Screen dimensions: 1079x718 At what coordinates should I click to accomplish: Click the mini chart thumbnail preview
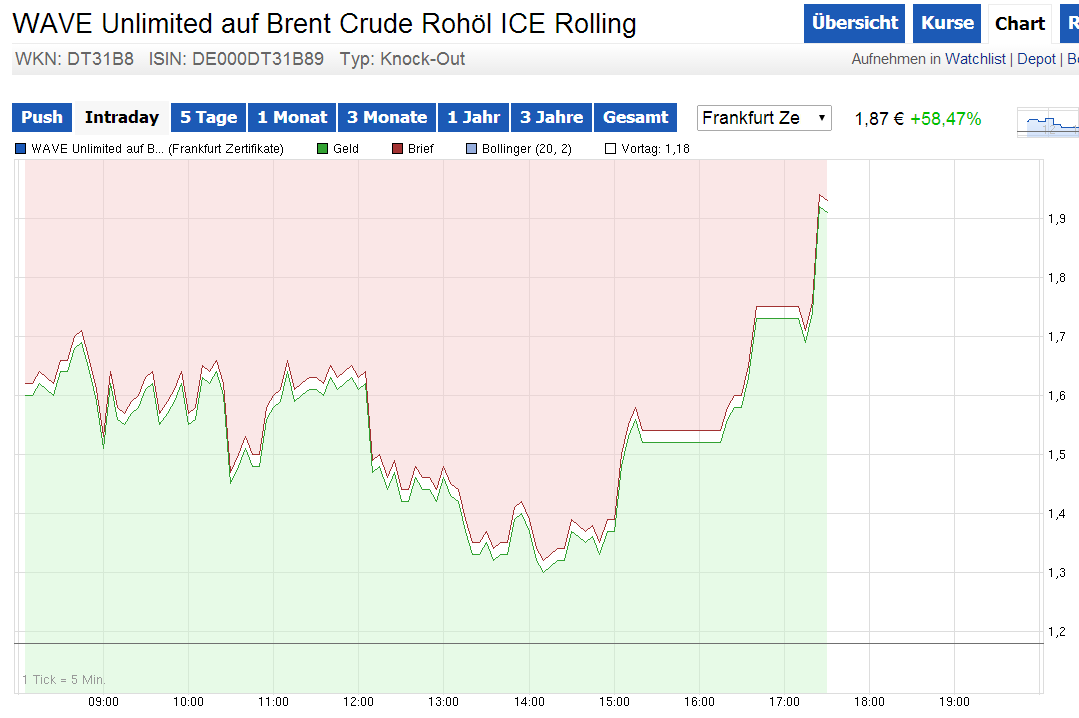(x=1048, y=123)
